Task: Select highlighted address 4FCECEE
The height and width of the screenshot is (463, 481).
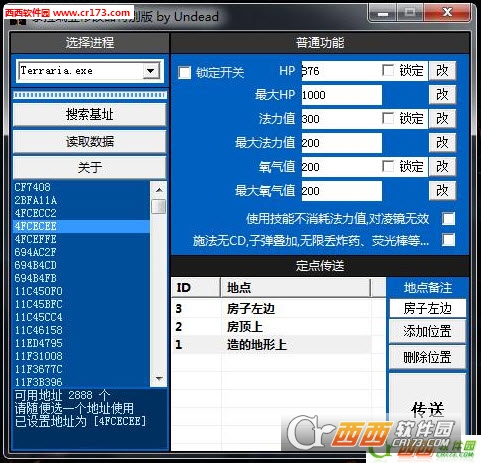Action: pyautogui.click(x=81, y=226)
